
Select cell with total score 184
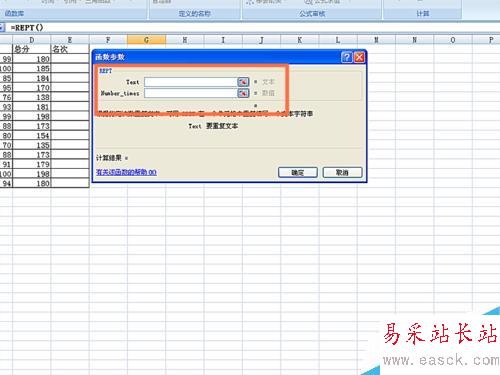32,78
